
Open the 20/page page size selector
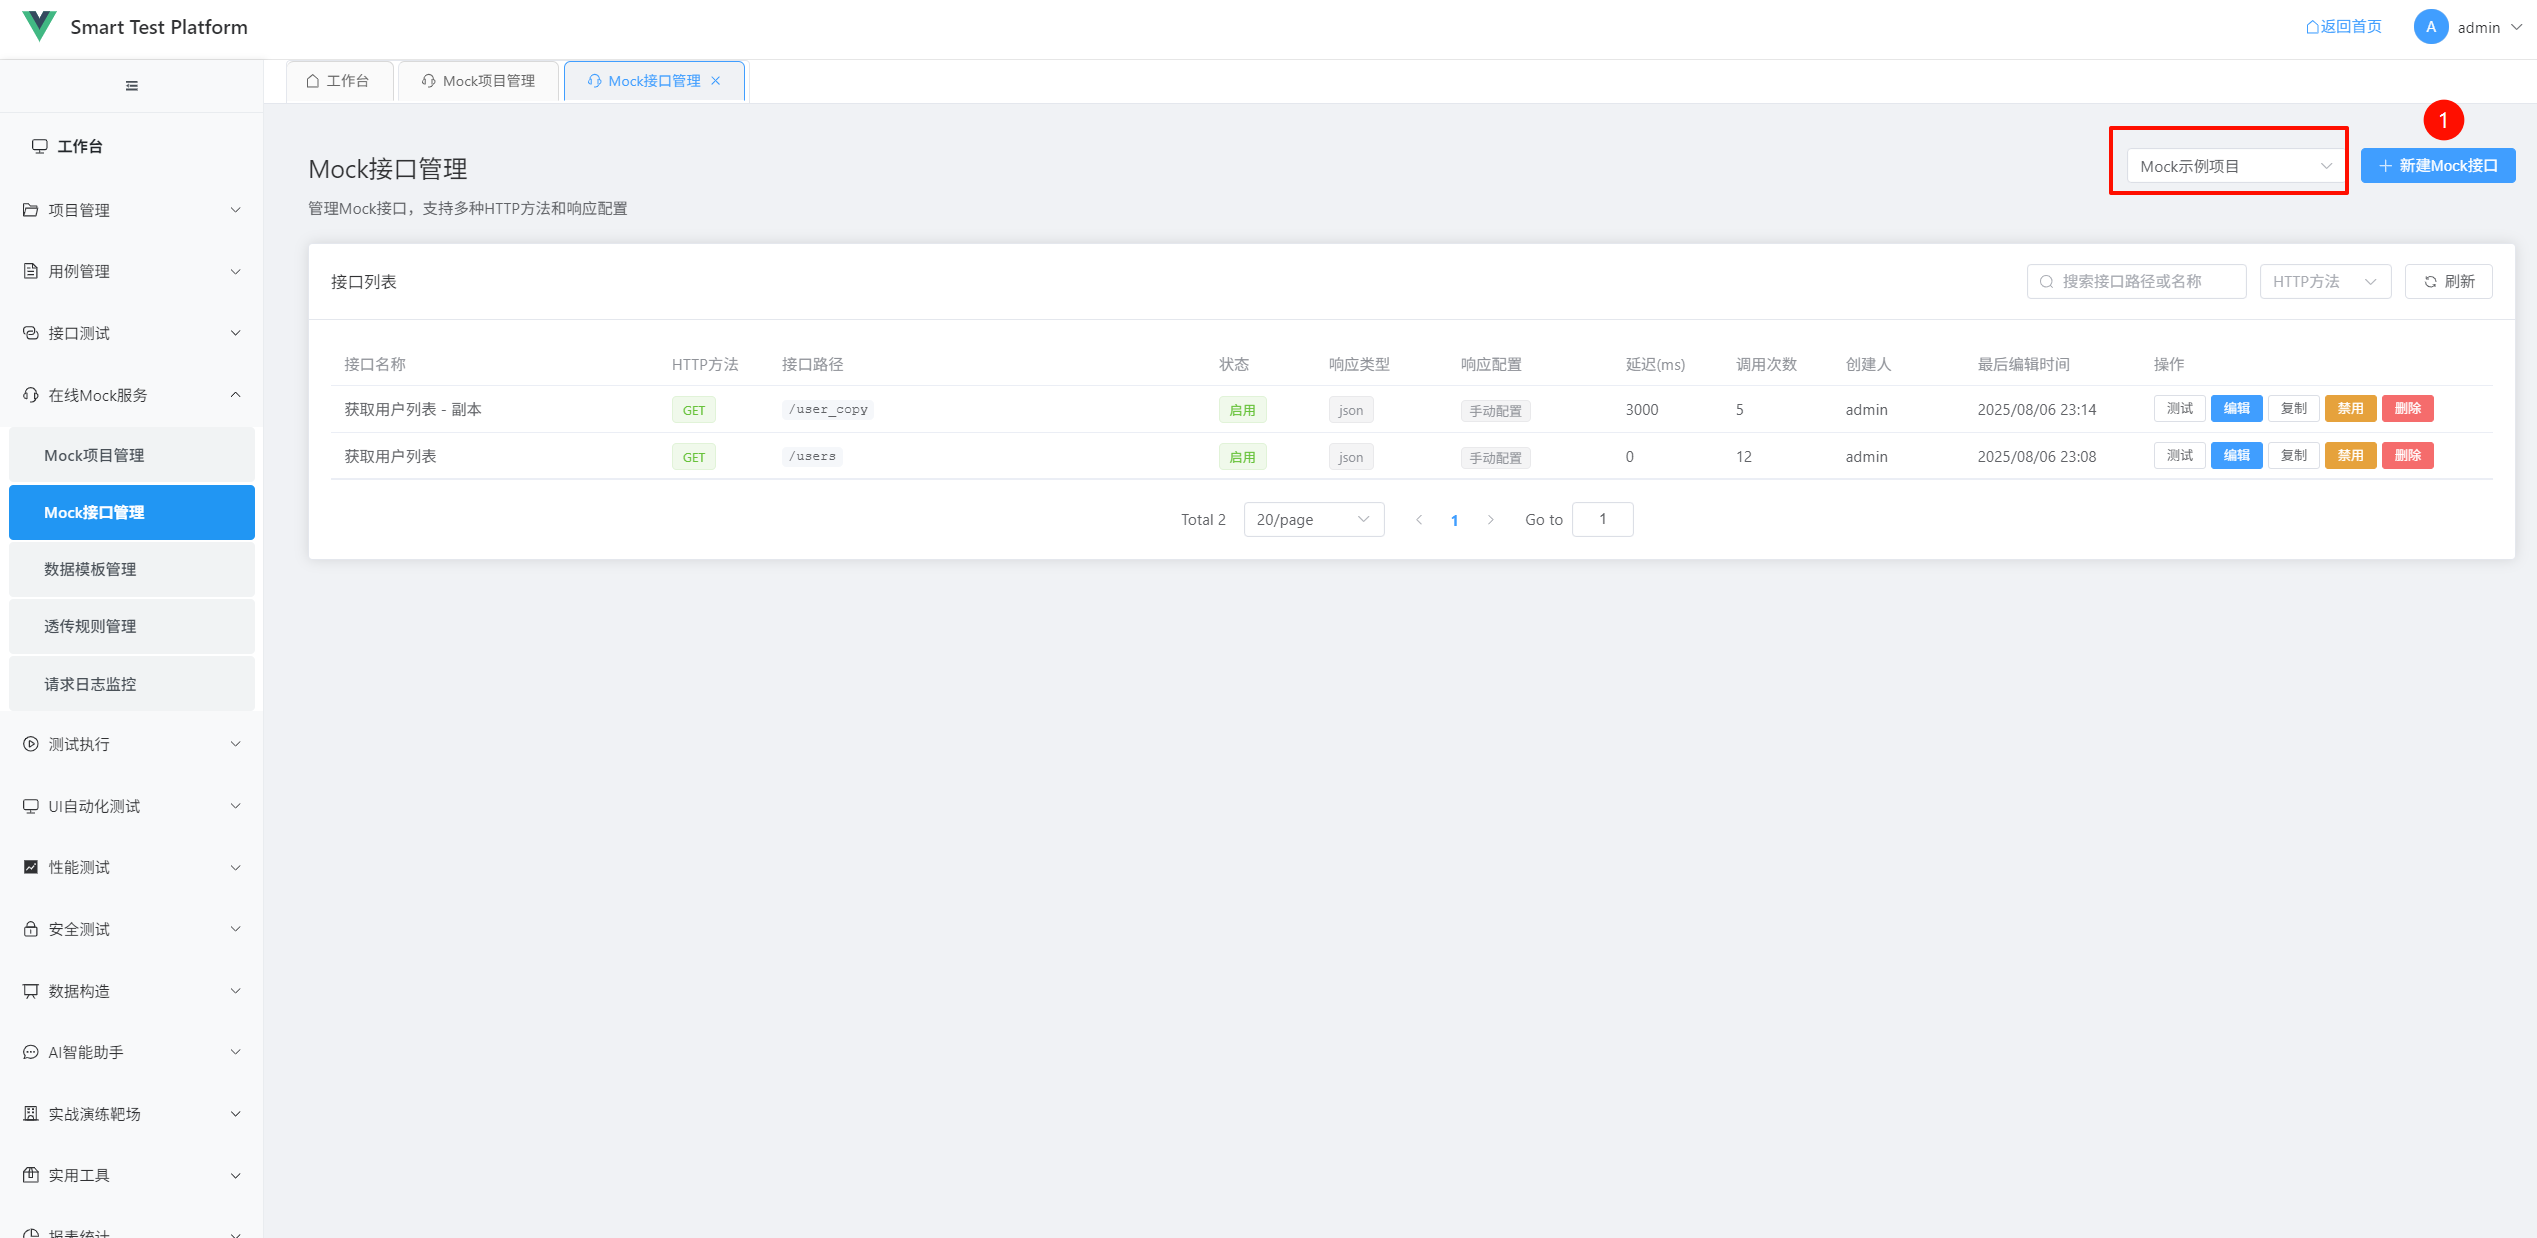1313,520
